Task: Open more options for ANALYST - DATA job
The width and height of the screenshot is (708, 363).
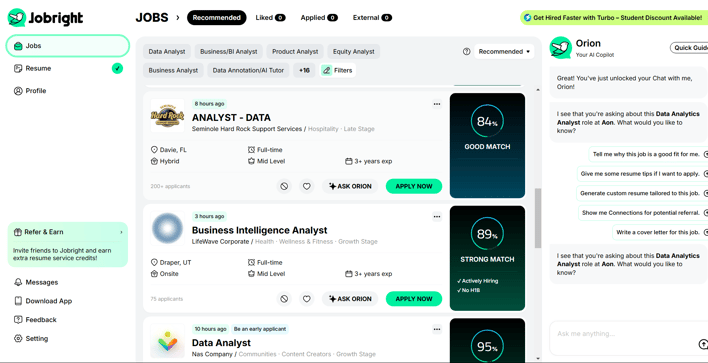Action: [437, 104]
